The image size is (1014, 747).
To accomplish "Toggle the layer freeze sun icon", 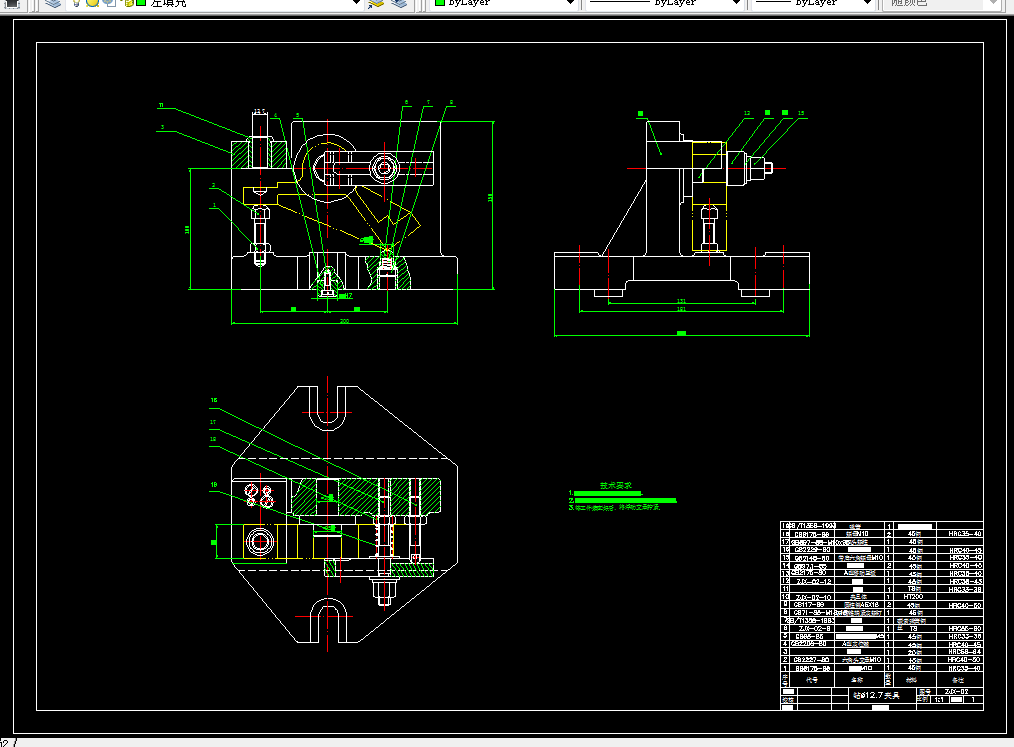I will coord(92,3).
